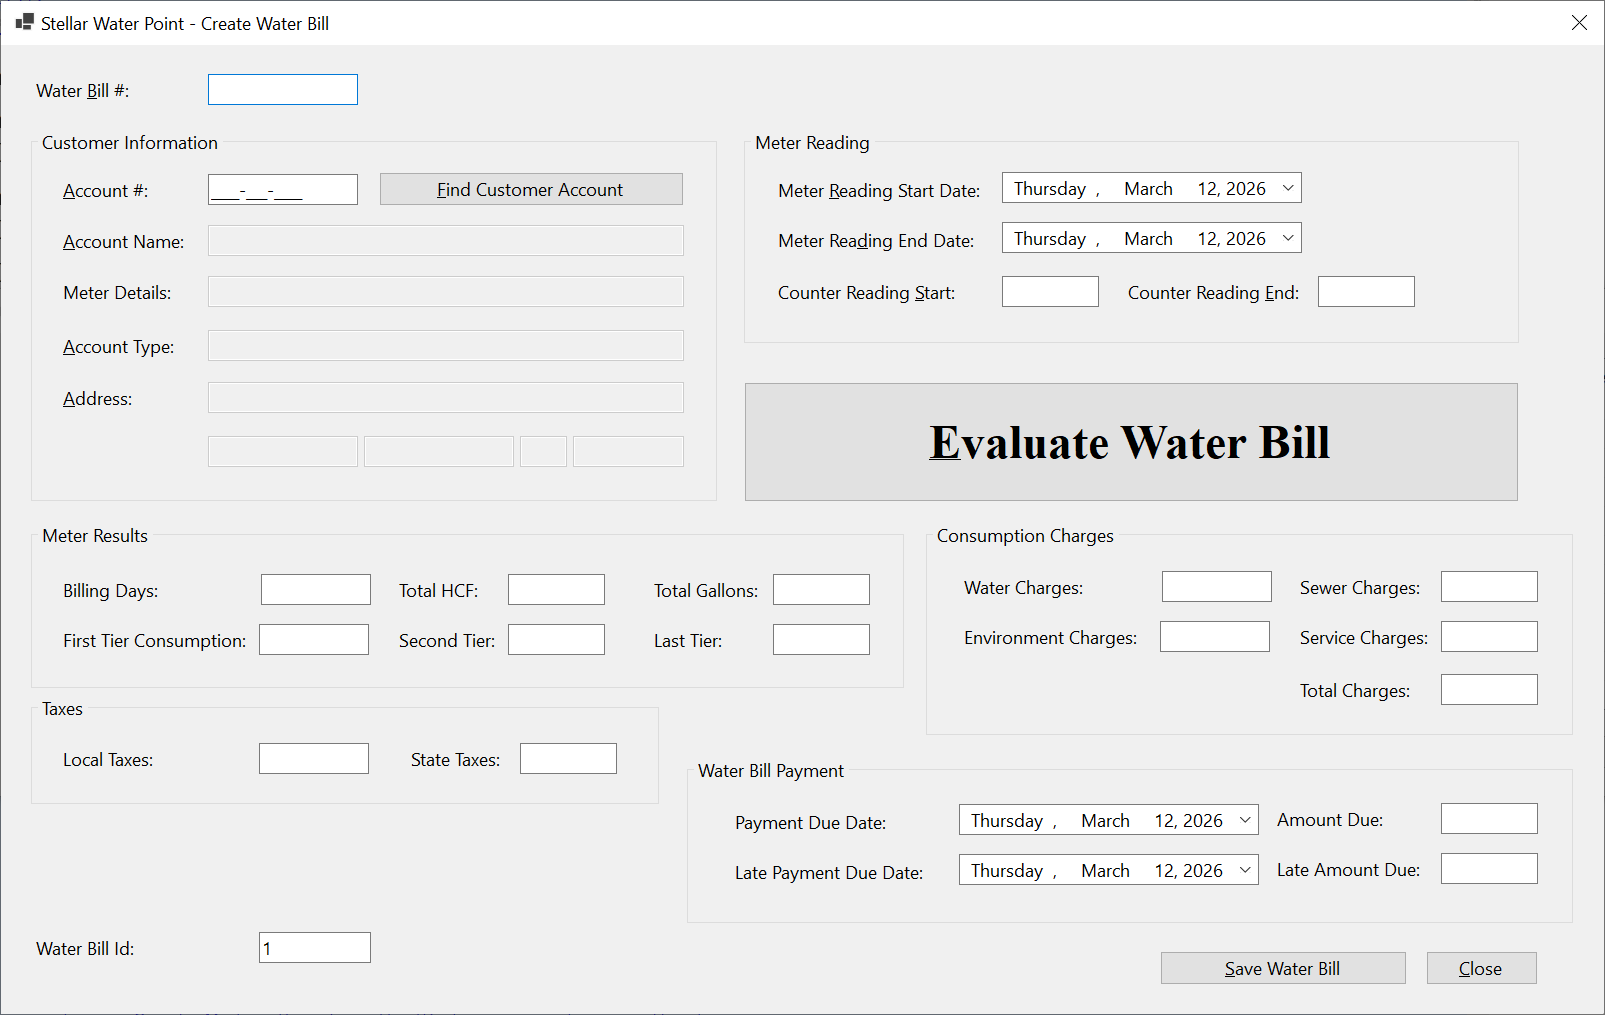This screenshot has width=1605, height=1015.
Task: Click the Amount Due field
Action: (x=1489, y=819)
